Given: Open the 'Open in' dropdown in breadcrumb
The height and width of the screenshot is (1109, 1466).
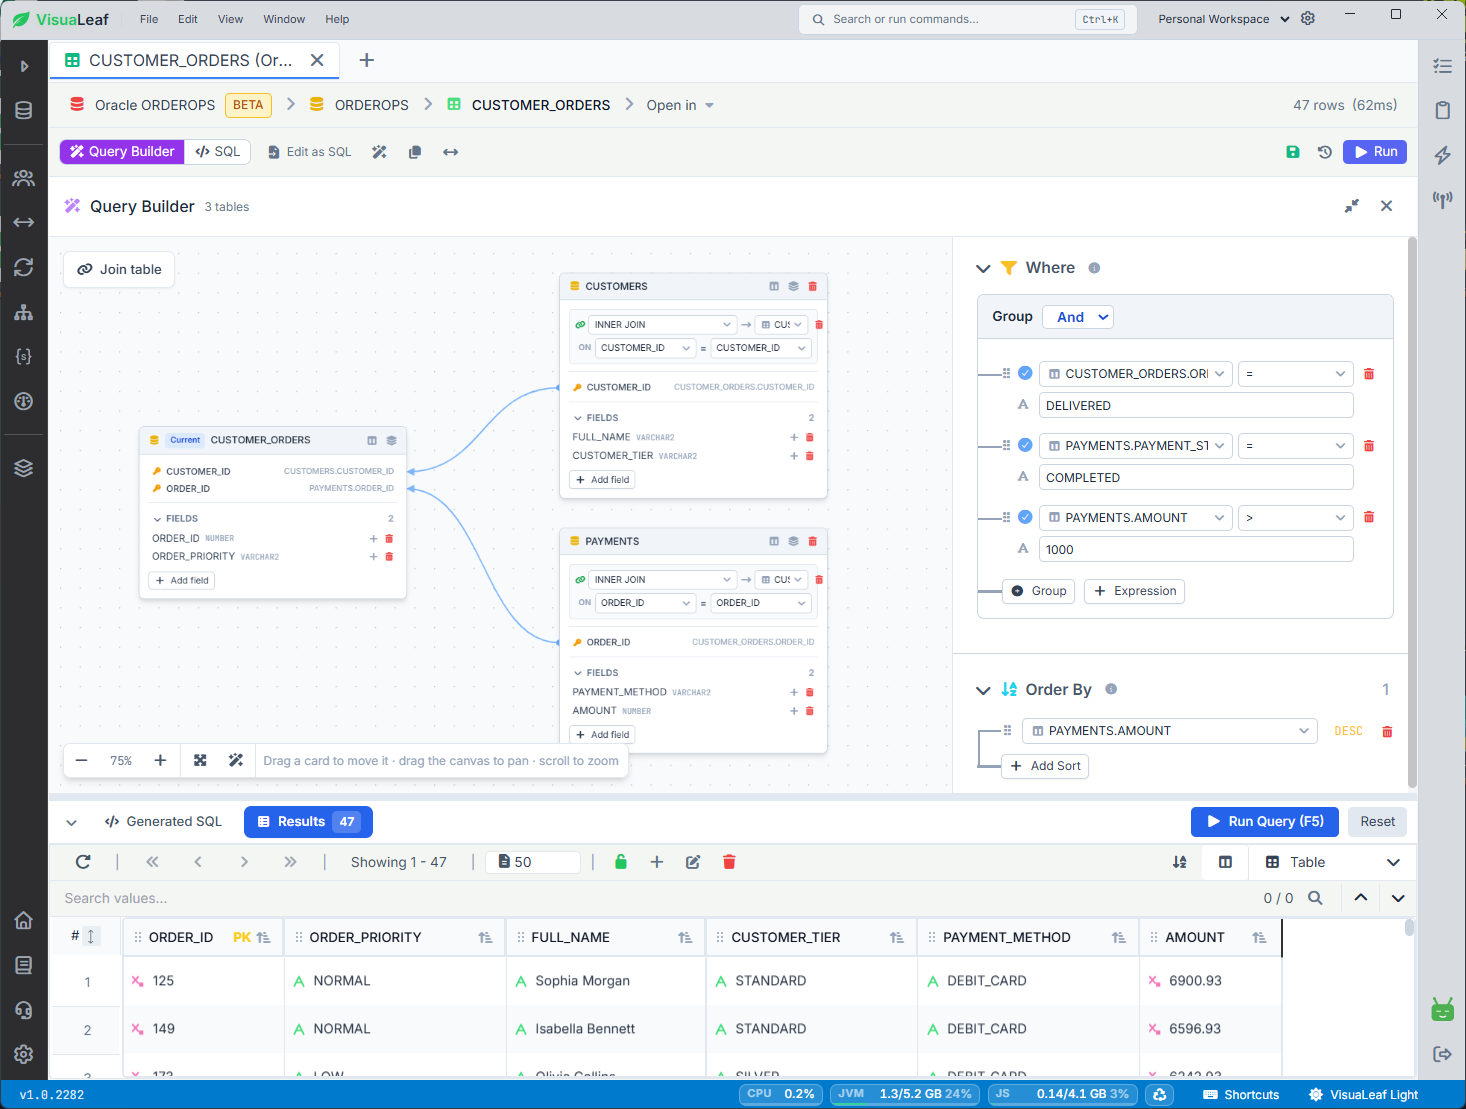Looking at the screenshot, I should pos(680,105).
